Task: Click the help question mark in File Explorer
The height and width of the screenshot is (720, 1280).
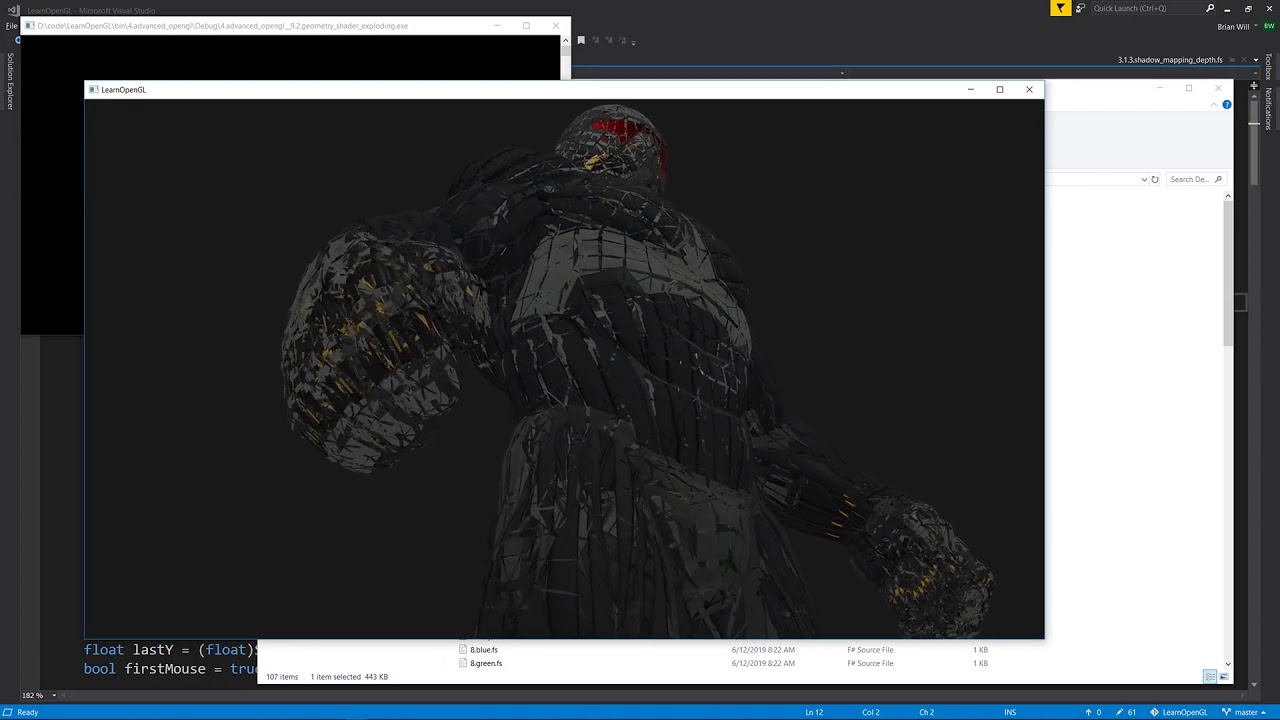Action: point(1227,105)
